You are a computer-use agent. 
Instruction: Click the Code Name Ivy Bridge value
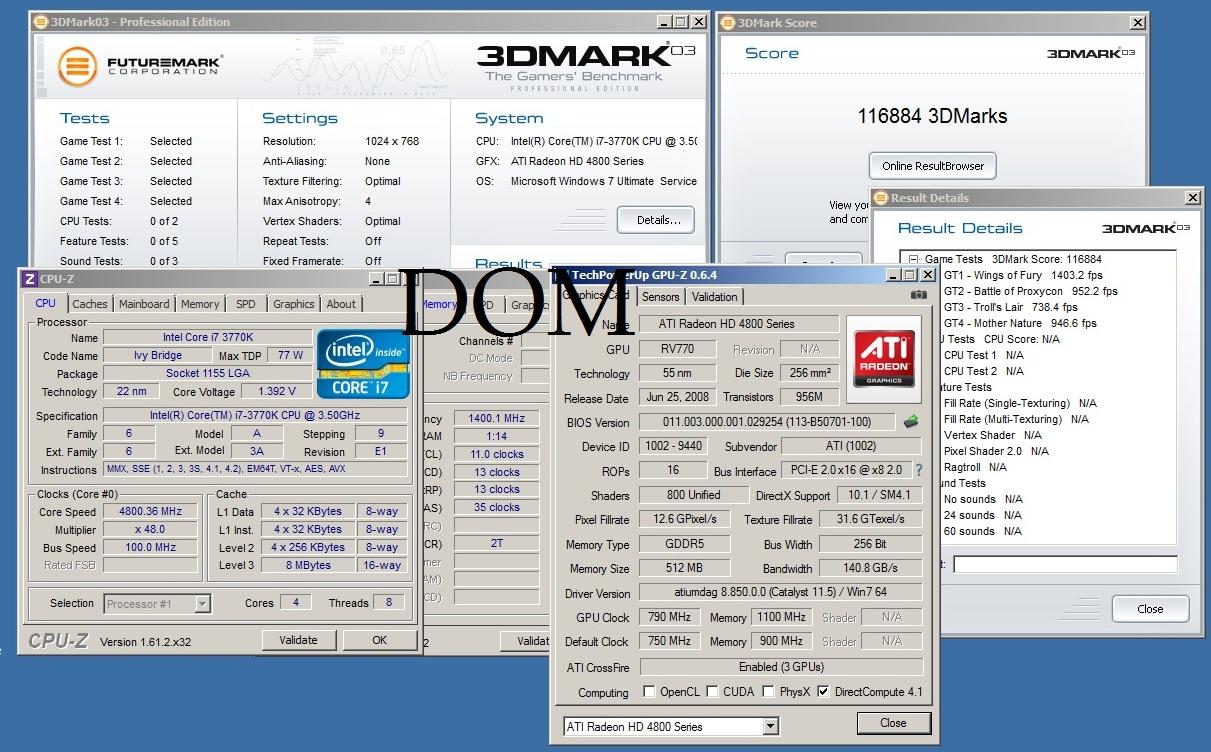tap(157, 356)
